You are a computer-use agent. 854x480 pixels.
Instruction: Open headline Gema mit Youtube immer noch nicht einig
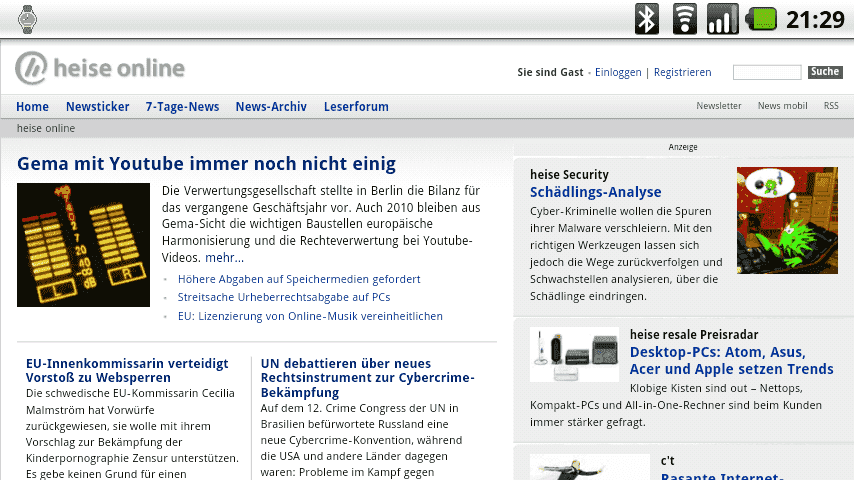[x=206, y=163]
